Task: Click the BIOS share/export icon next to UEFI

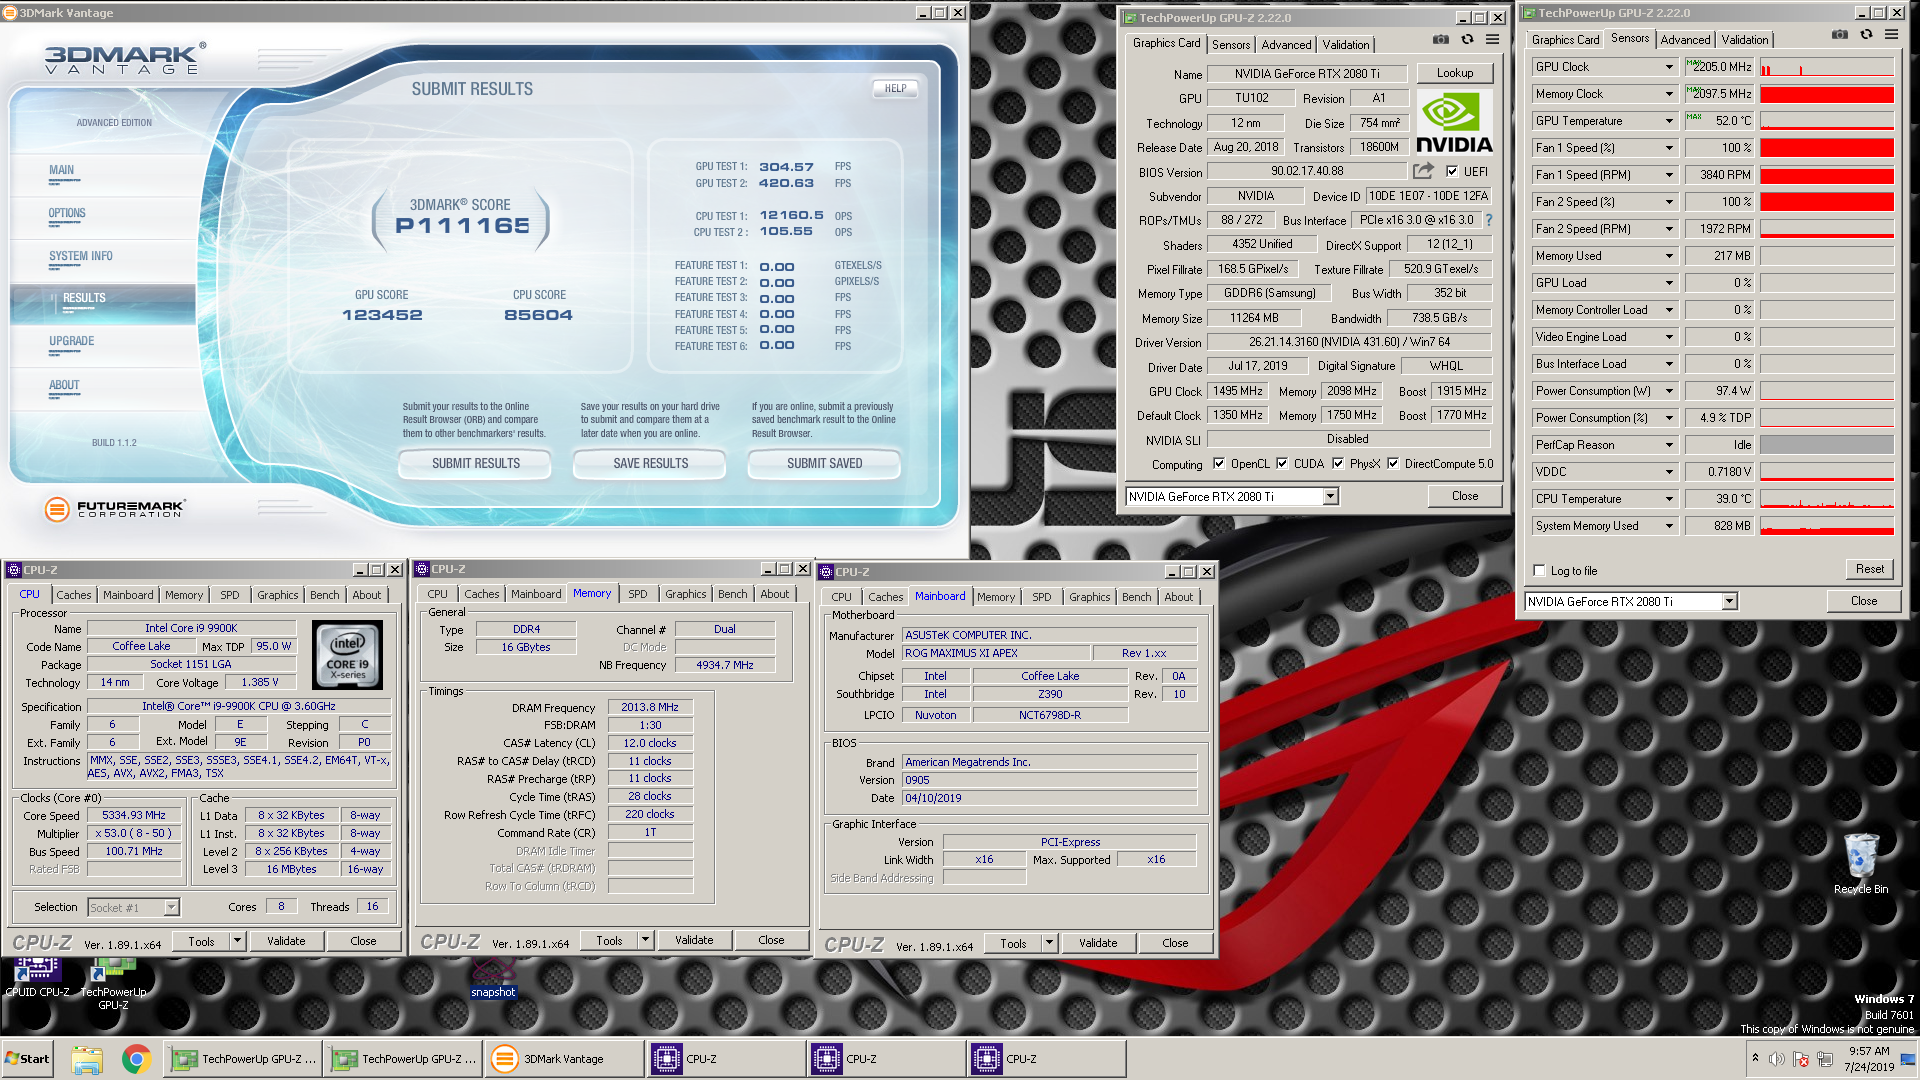Action: coord(1423,171)
